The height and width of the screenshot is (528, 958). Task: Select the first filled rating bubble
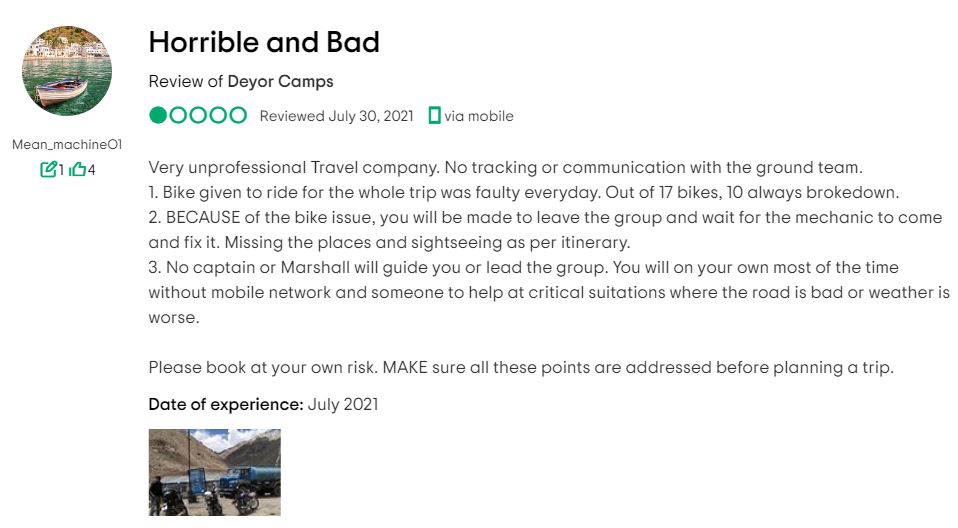coord(158,115)
